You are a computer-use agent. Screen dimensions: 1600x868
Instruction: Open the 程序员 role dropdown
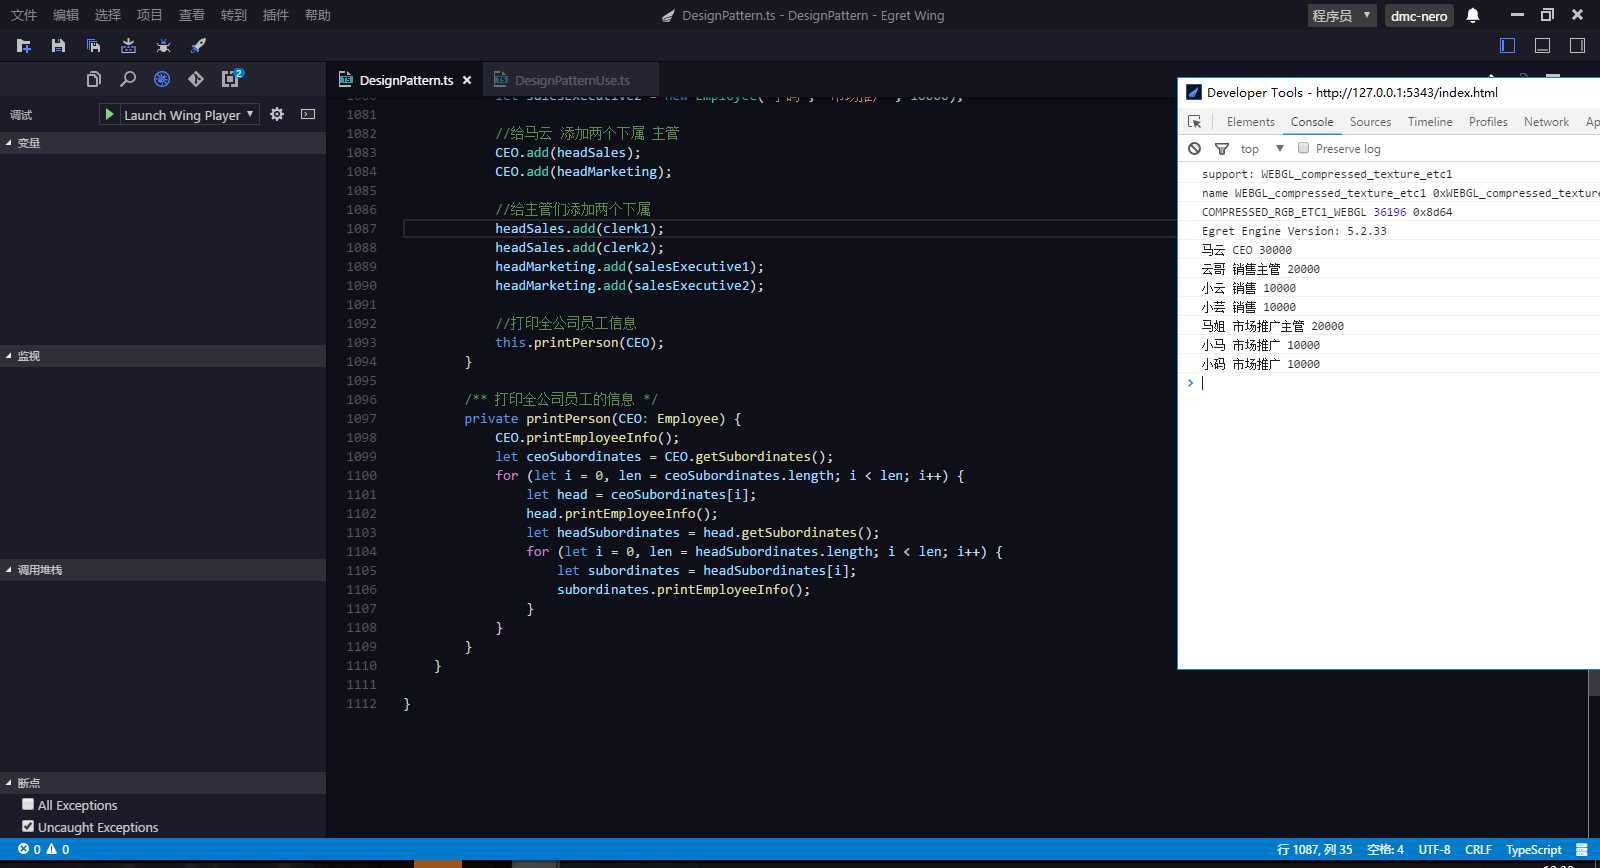click(x=1342, y=15)
